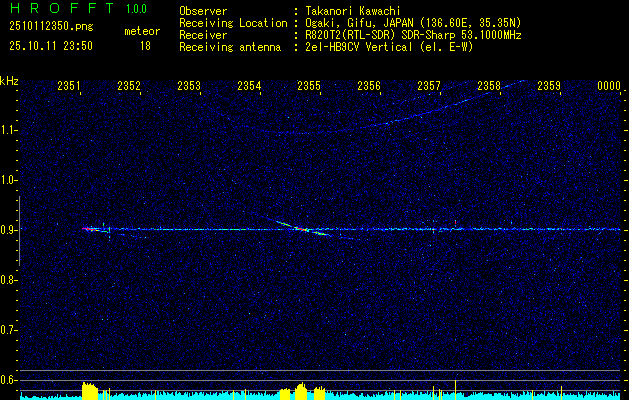Click the kHz axis unit label

[x=10, y=80]
